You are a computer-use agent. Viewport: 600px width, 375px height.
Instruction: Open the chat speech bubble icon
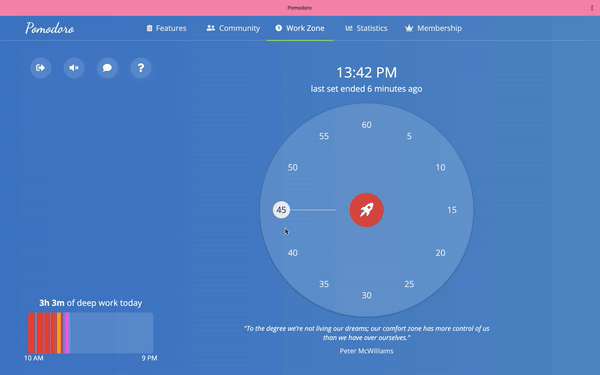click(107, 68)
